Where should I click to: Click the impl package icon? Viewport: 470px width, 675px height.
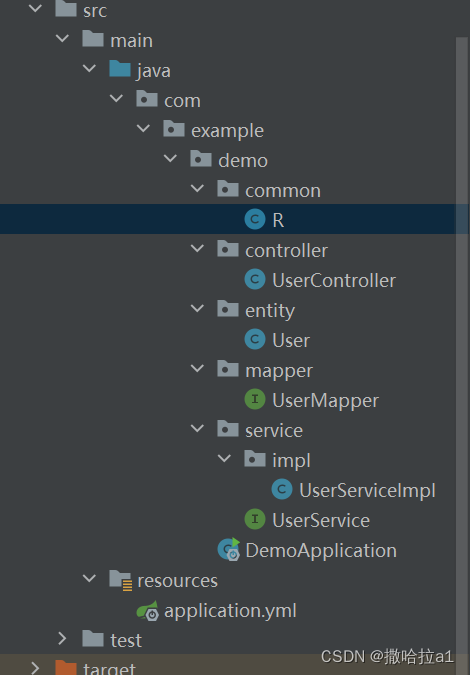click(x=255, y=459)
